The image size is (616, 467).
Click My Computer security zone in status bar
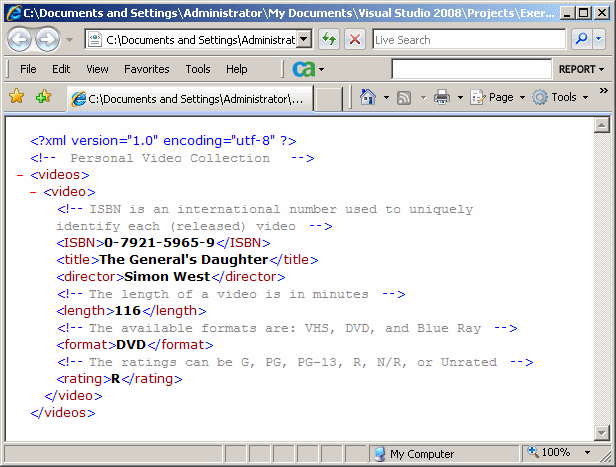click(x=444, y=454)
